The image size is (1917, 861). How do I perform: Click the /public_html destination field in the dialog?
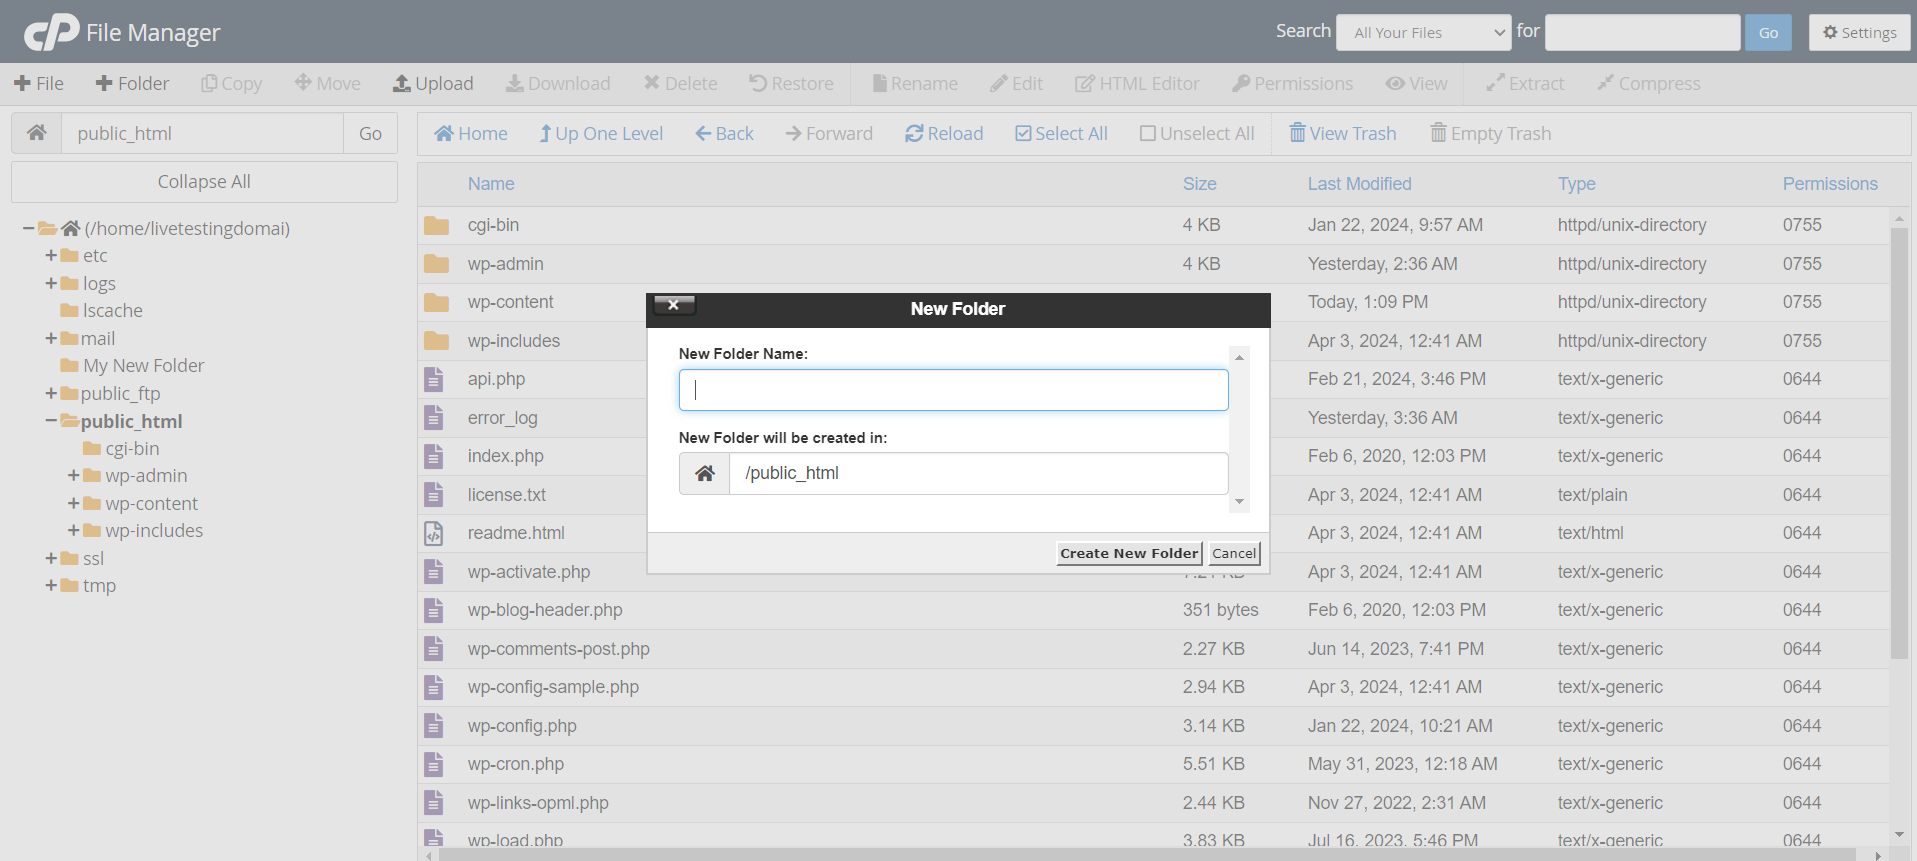pos(978,473)
